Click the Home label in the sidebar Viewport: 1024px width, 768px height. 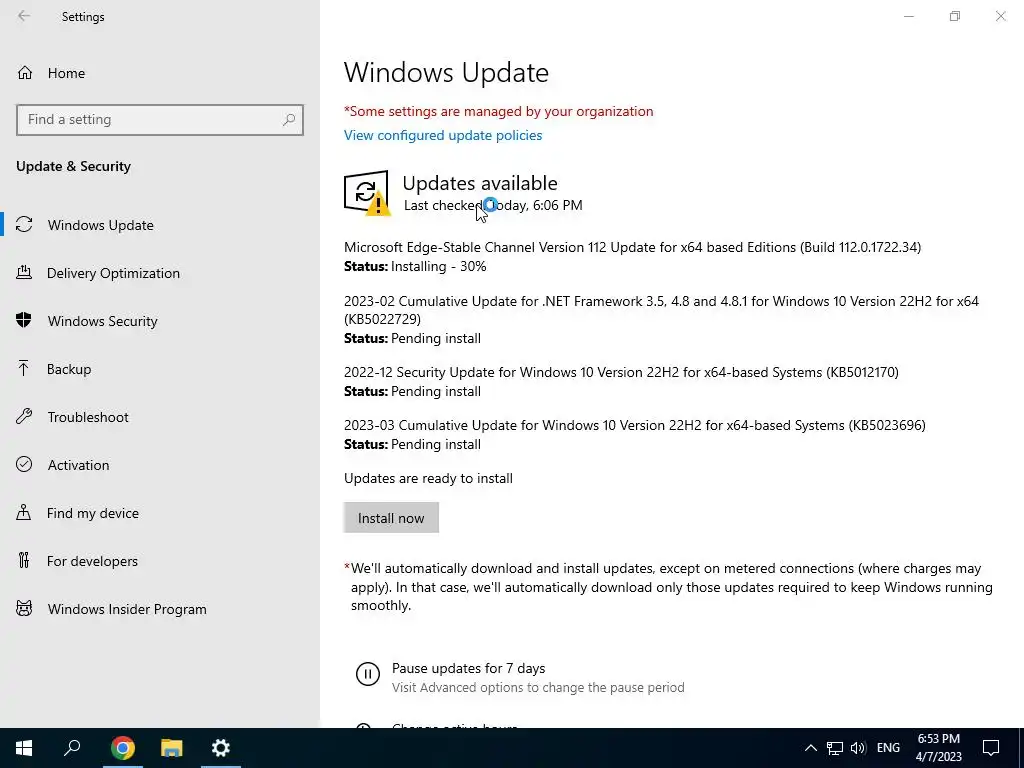pos(66,73)
